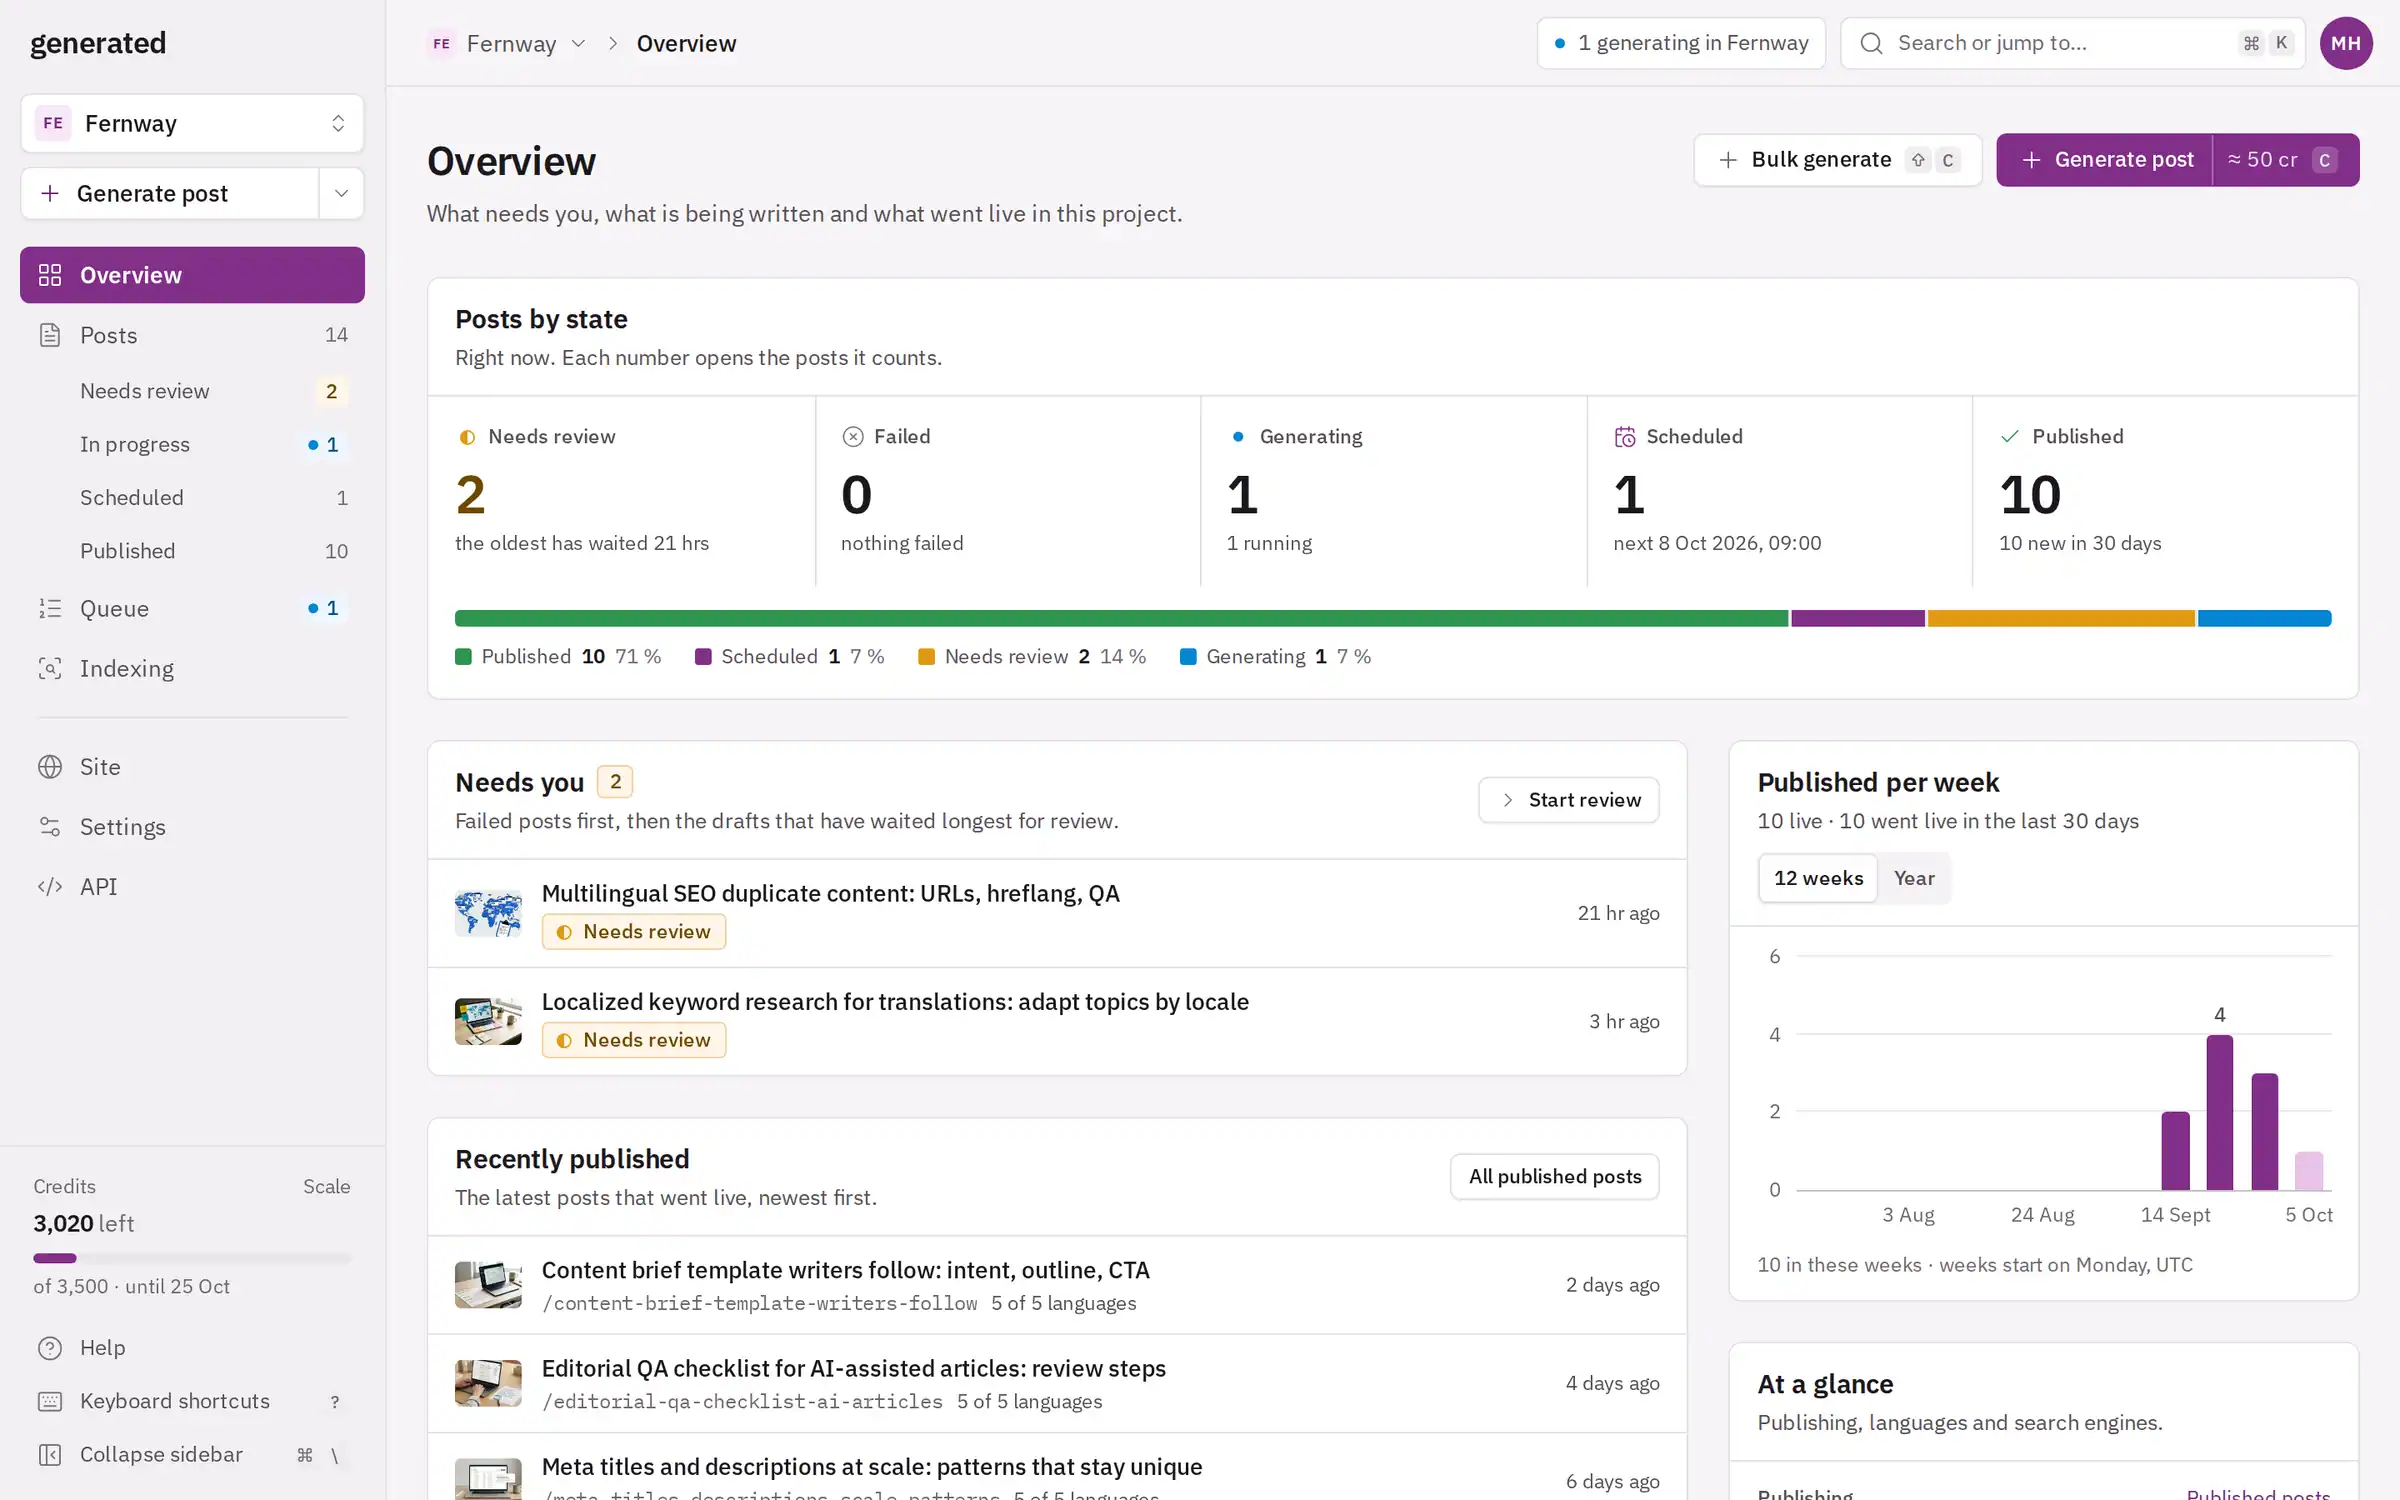
Task: Switch chart to 12 weeks
Action: (1818, 878)
